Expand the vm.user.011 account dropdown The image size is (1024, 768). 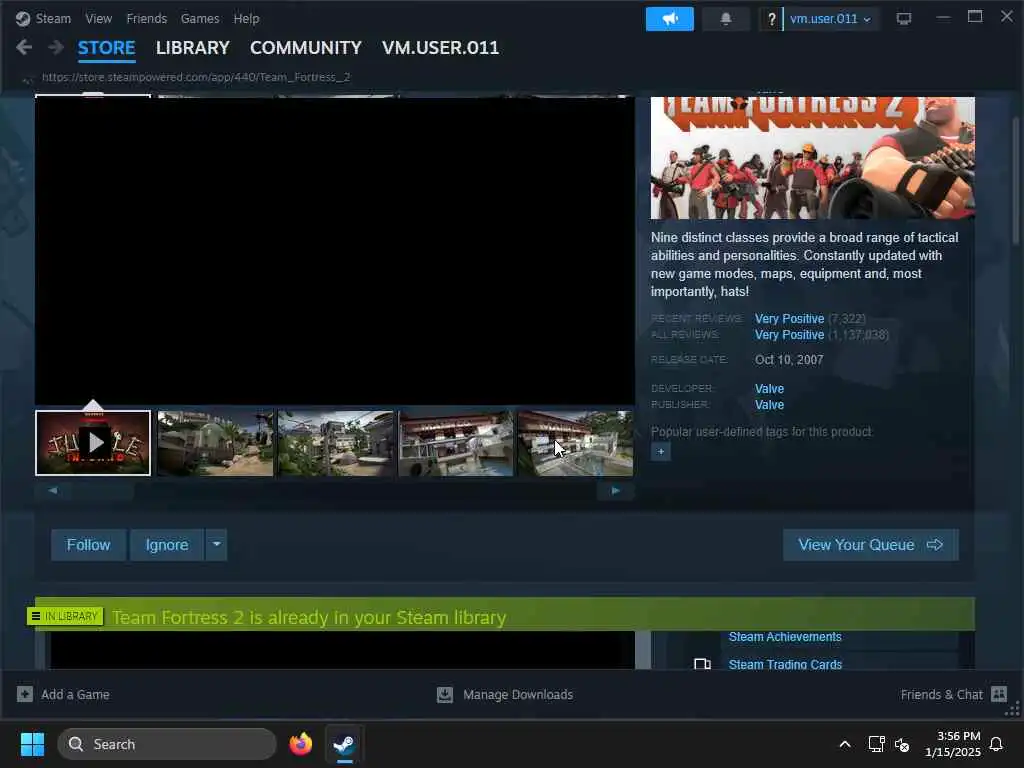coord(830,19)
